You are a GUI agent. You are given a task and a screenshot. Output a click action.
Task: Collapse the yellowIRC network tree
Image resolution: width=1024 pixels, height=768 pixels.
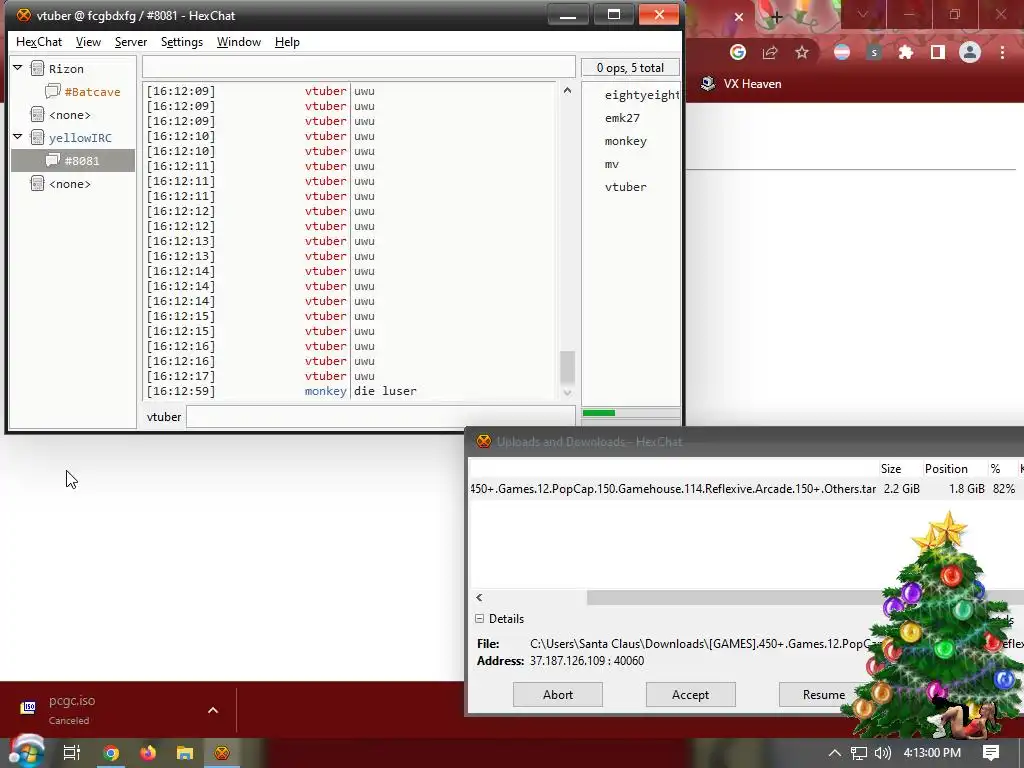coord(18,137)
